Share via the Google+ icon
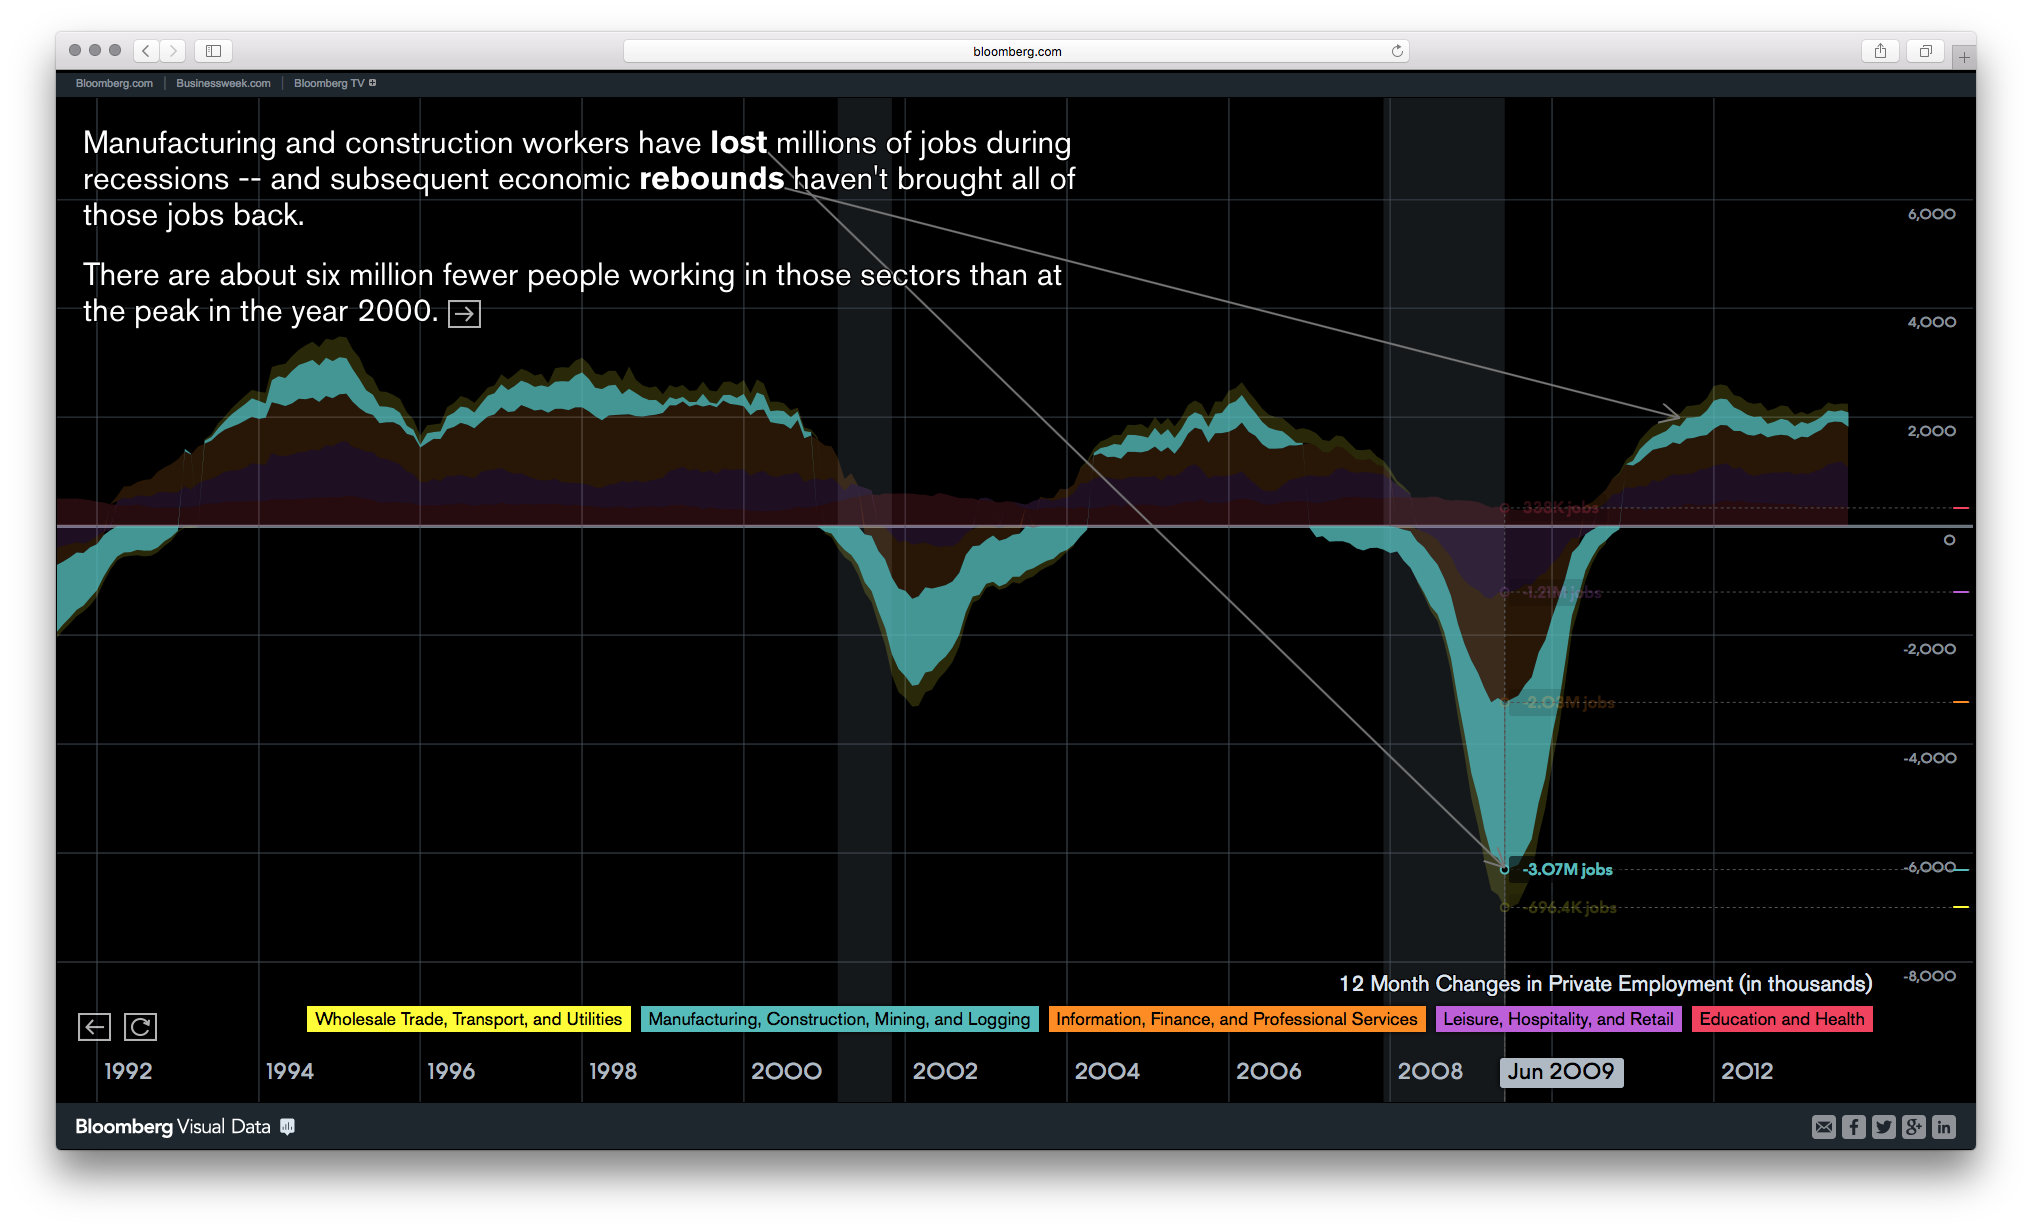 click(x=1913, y=1127)
